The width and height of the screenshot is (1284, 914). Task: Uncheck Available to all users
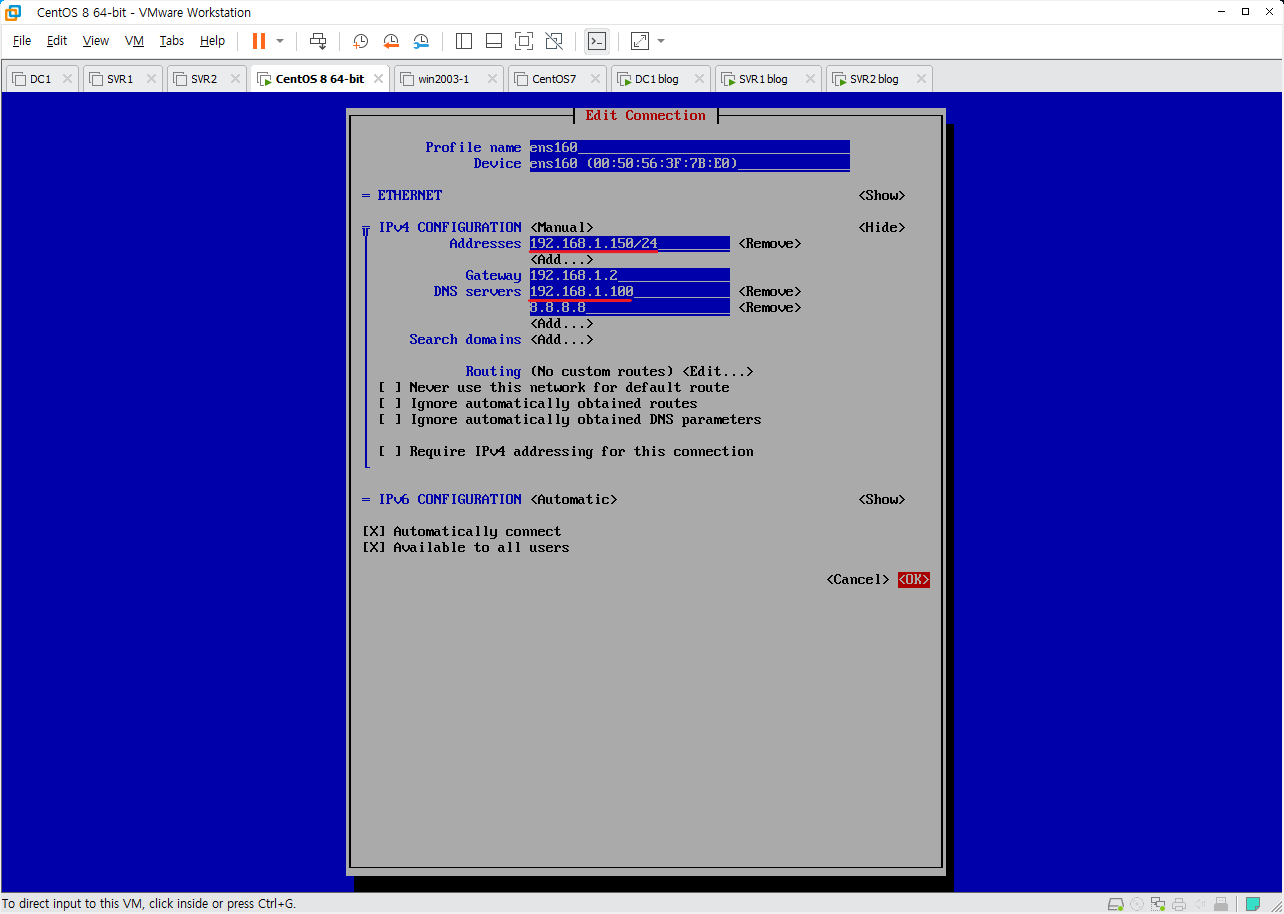373,548
